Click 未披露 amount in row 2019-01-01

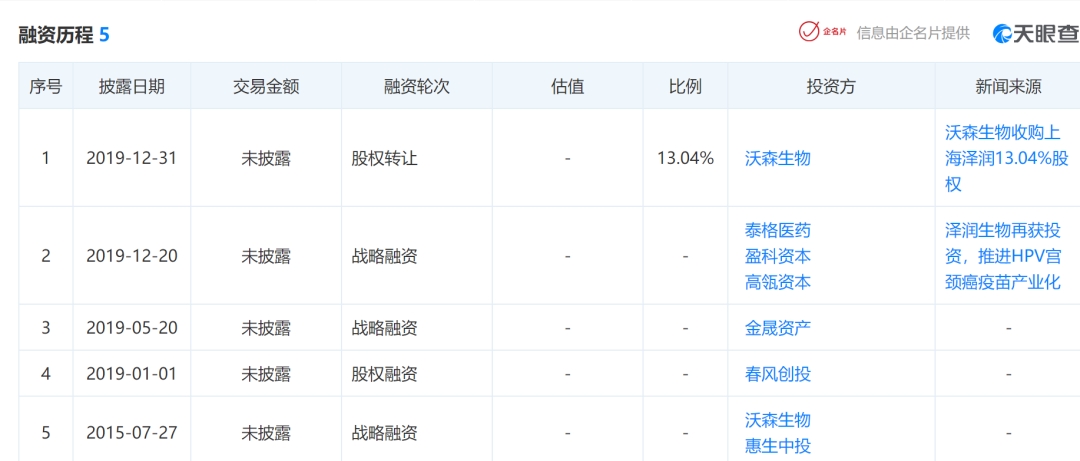[266, 374]
